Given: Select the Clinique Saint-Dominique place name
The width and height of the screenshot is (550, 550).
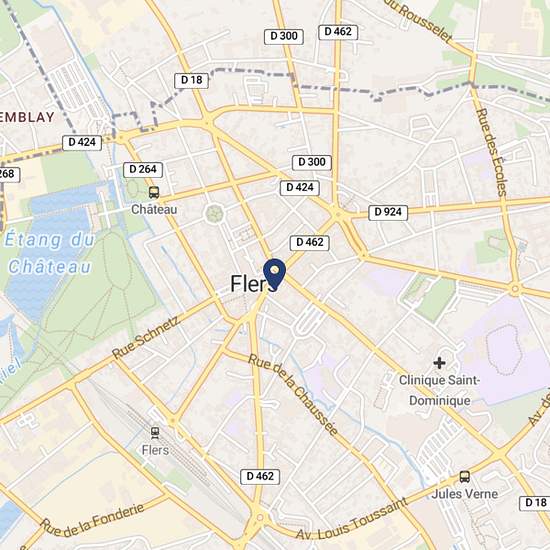Looking at the screenshot, I should (440, 390).
